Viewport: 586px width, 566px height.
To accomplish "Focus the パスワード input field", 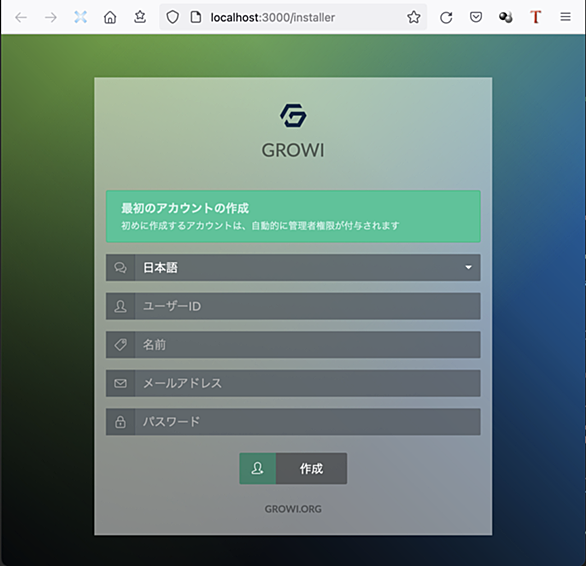I will tap(307, 422).
